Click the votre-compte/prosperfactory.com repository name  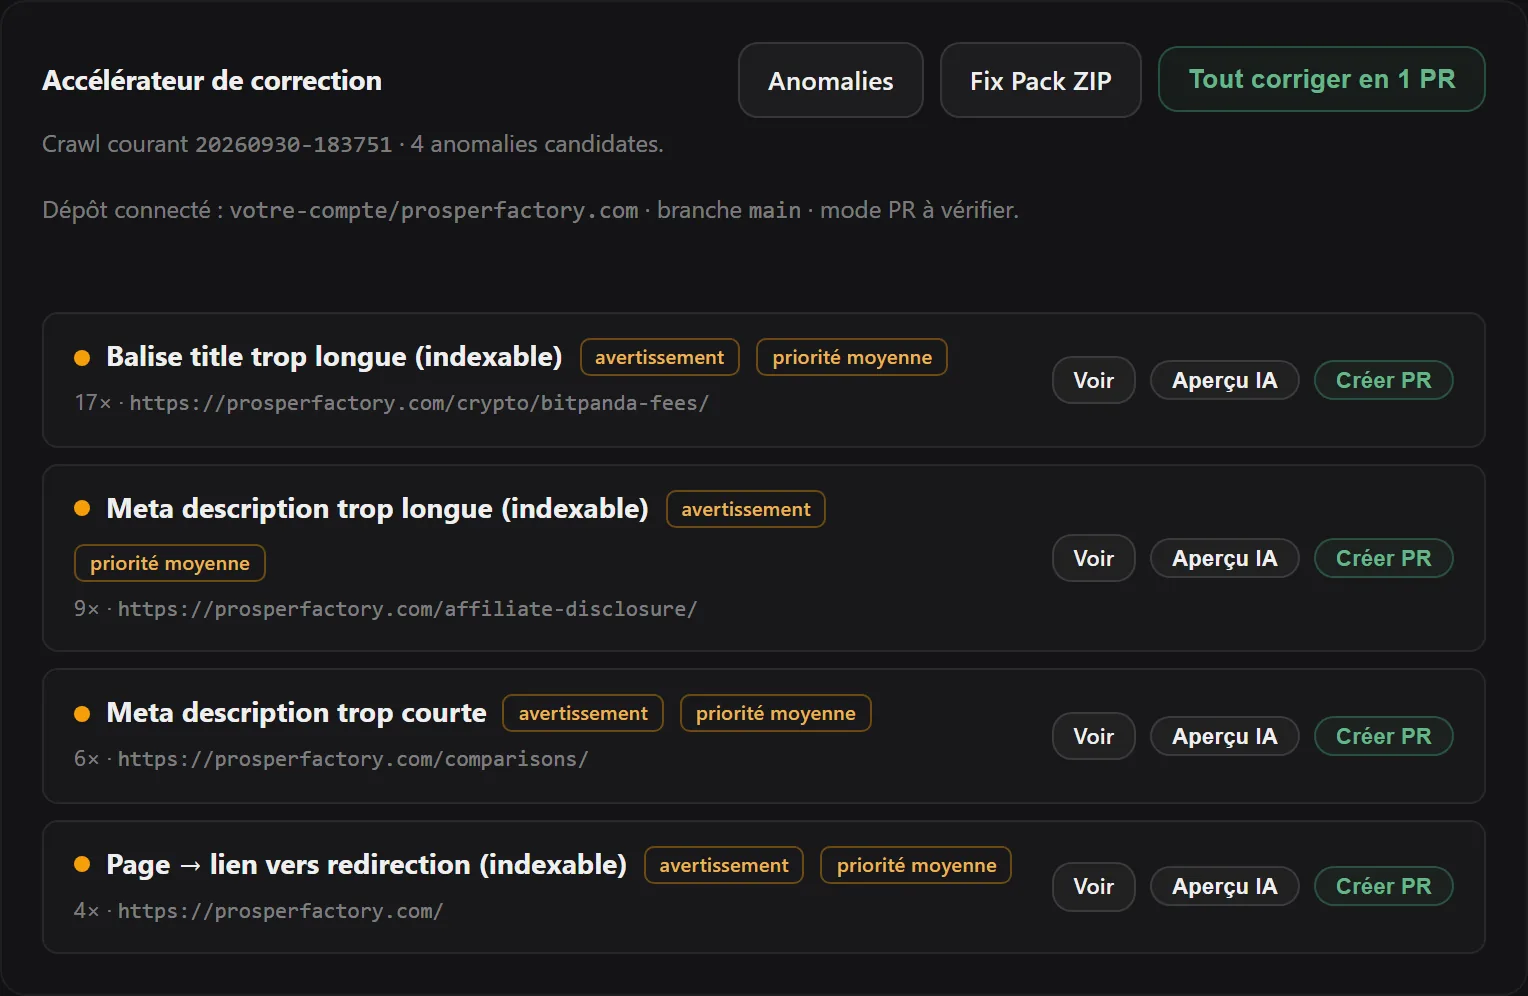[434, 210]
